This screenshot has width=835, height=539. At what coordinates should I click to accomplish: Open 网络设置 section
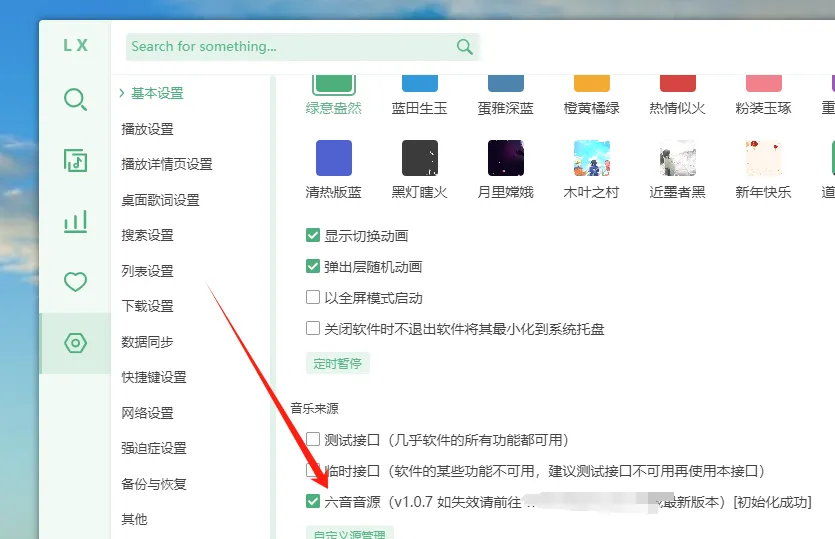point(148,412)
